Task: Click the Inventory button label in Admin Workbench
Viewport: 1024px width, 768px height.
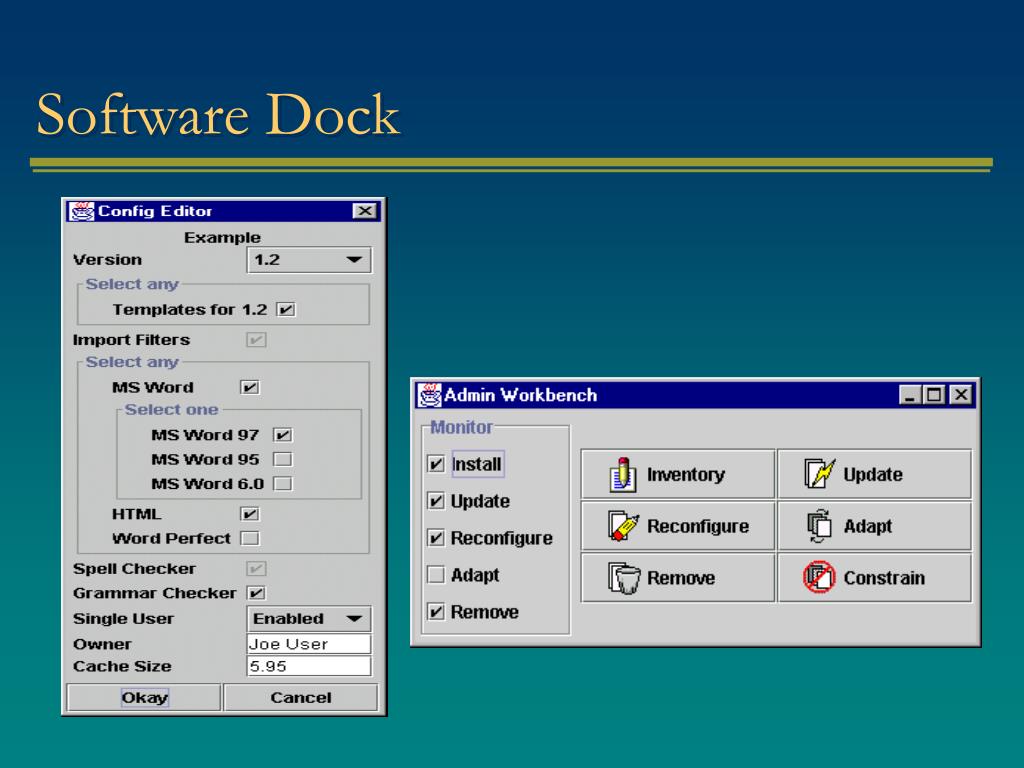Action: click(x=686, y=475)
